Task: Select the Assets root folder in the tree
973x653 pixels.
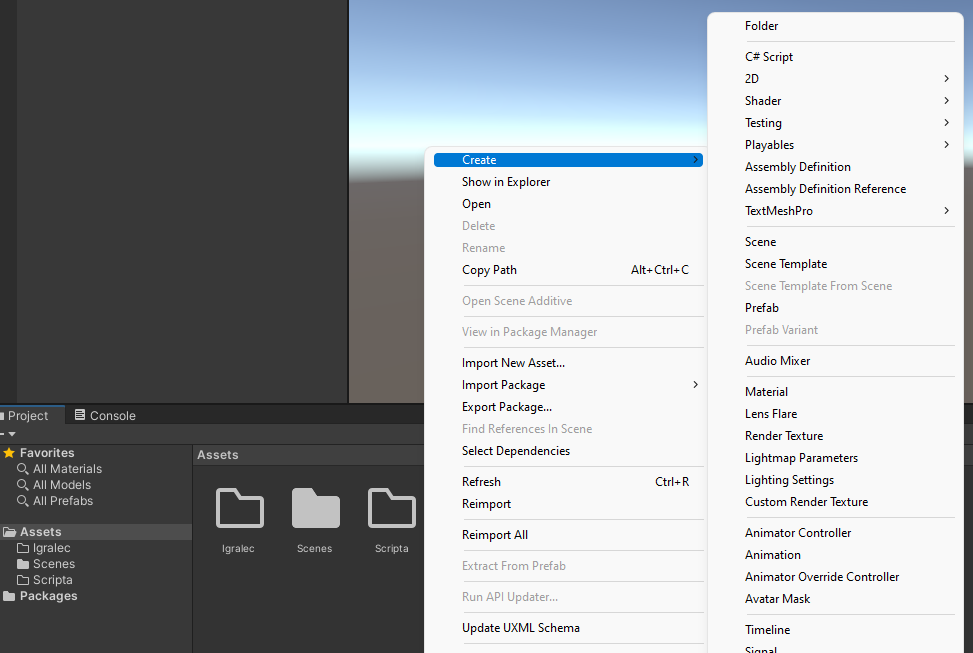Action: (40, 532)
